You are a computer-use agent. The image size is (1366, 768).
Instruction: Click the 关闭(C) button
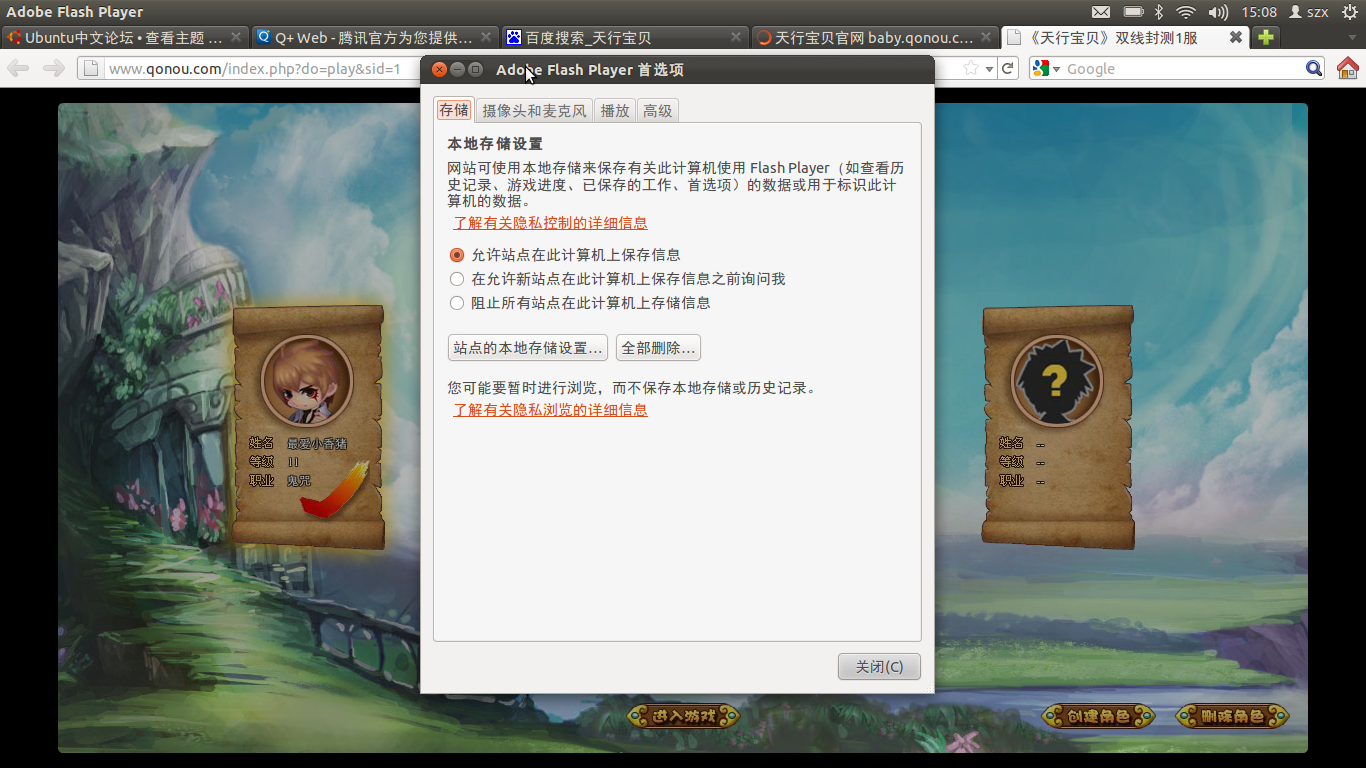(879, 667)
